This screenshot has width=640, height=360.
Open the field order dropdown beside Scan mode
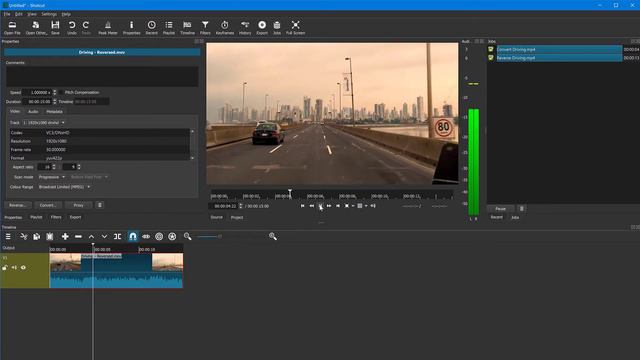click(x=89, y=177)
